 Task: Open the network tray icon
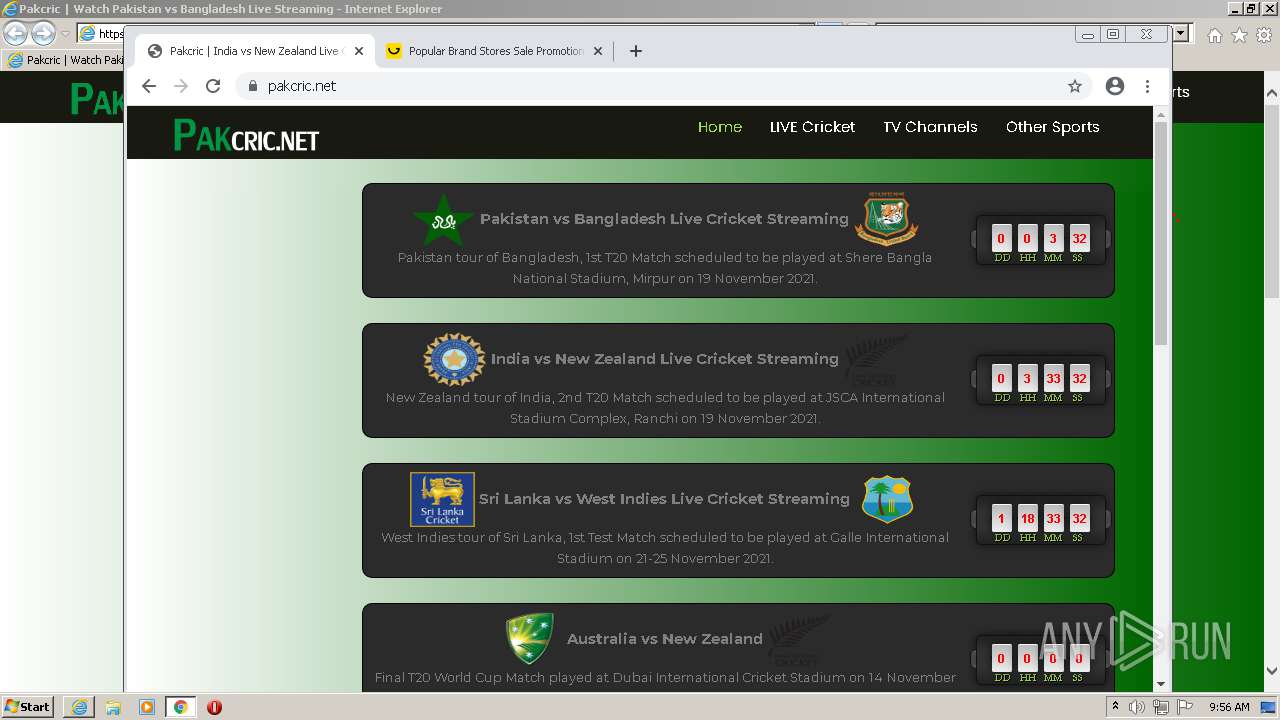(x=1161, y=707)
